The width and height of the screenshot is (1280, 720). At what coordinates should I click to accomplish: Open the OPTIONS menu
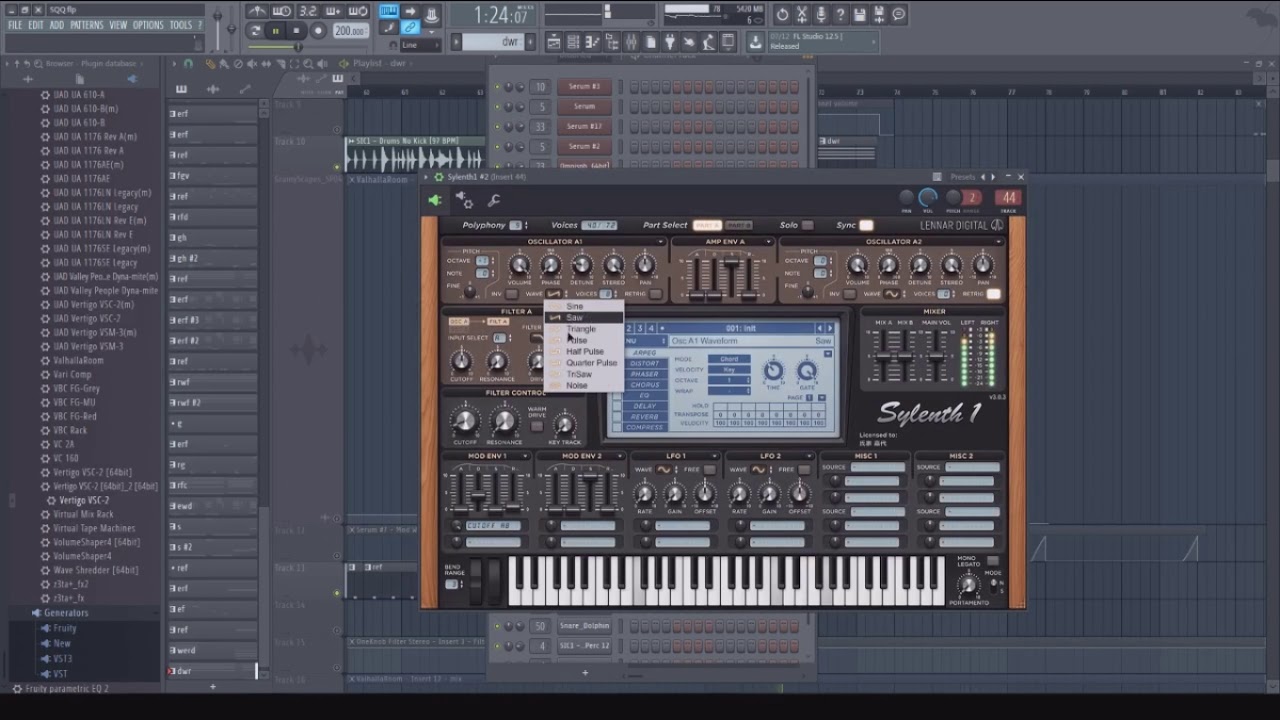148,25
